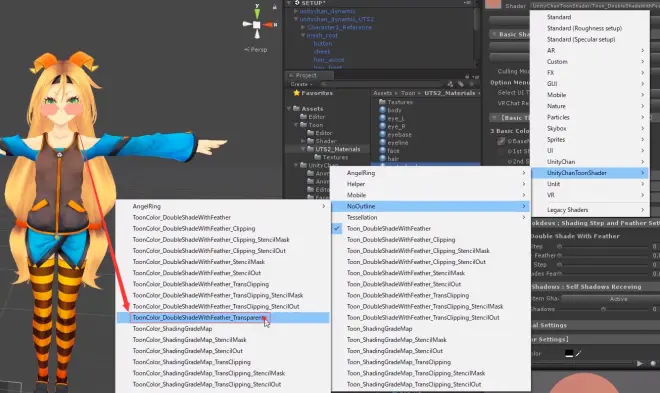
Task: Select the eye_R material sphere icon
Action: point(383,126)
